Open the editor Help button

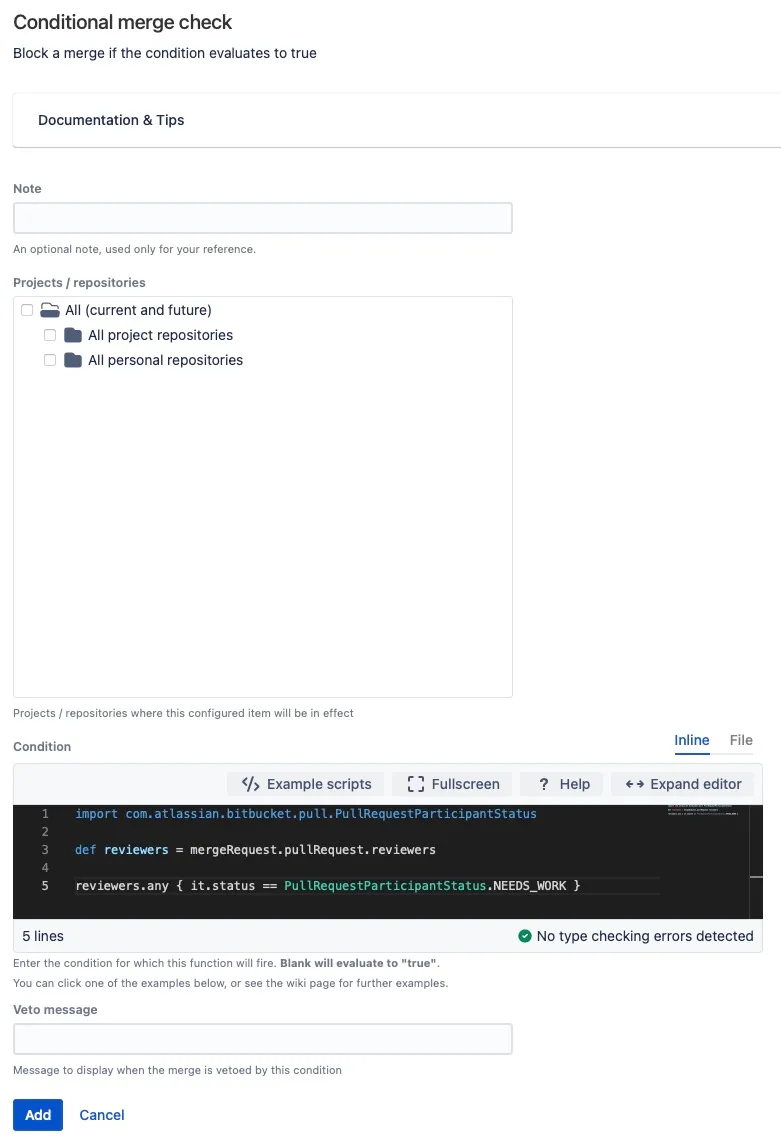pyautogui.click(x=561, y=784)
